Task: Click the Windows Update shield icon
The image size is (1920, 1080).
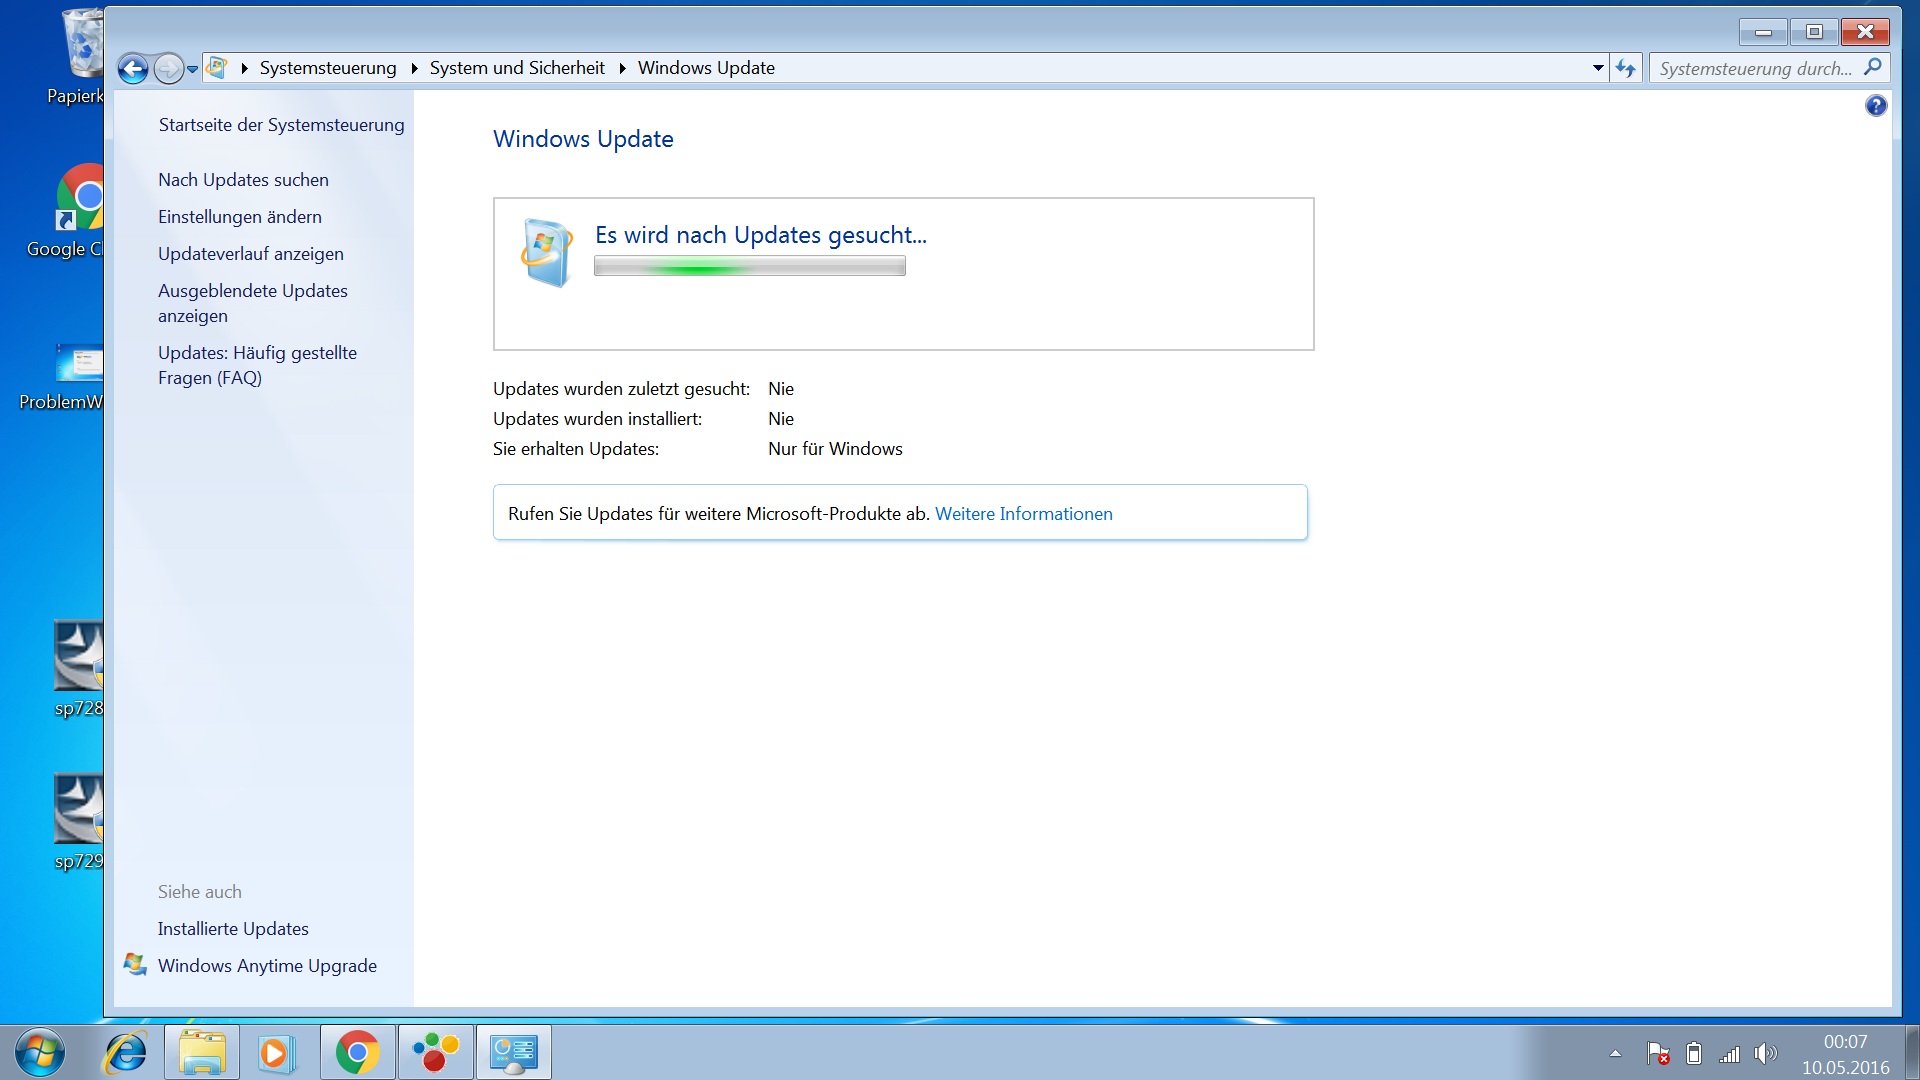Action: point(546,252)
